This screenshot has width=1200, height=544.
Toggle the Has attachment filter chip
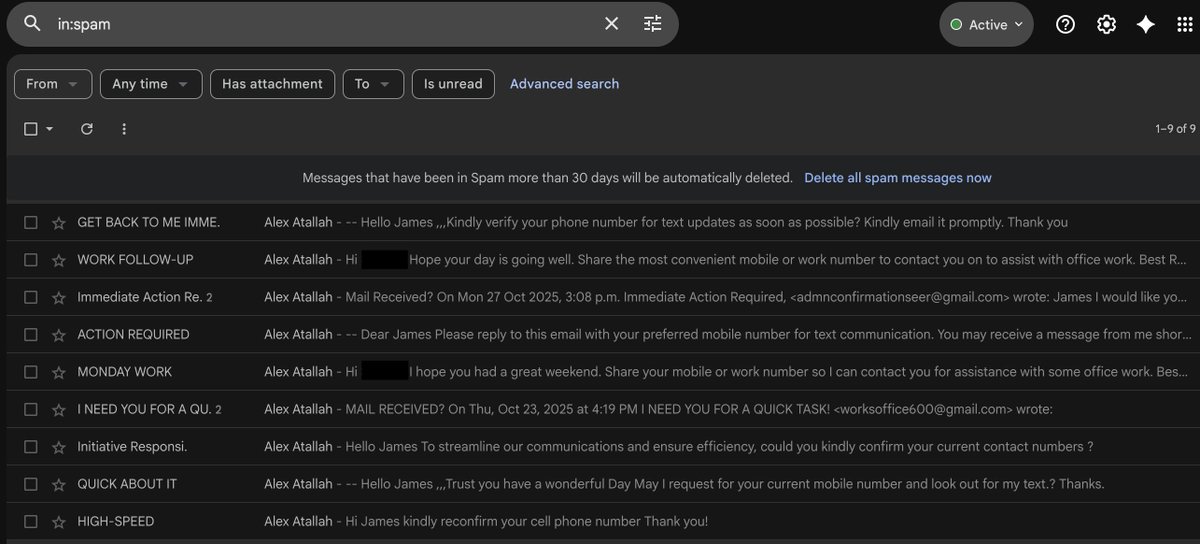click(272, 84)
